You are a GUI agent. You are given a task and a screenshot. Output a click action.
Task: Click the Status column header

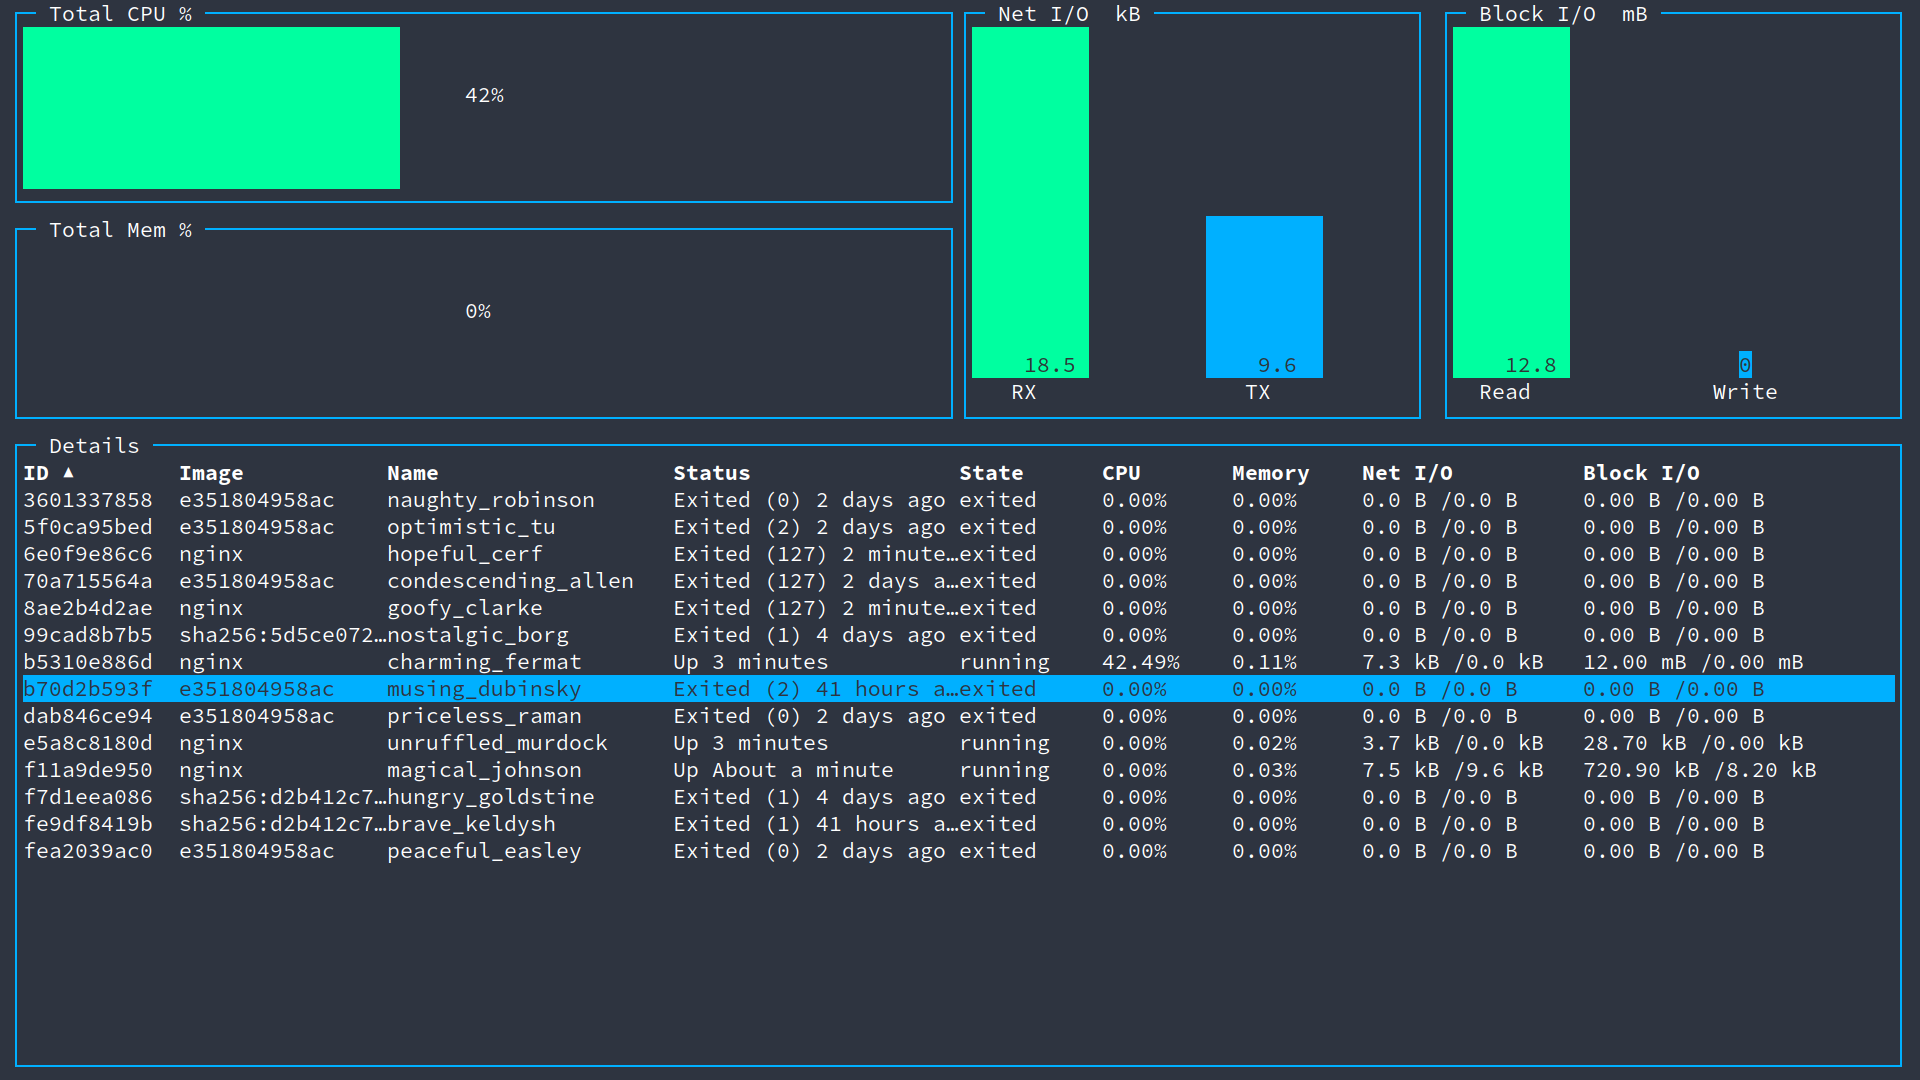[711, 473]
